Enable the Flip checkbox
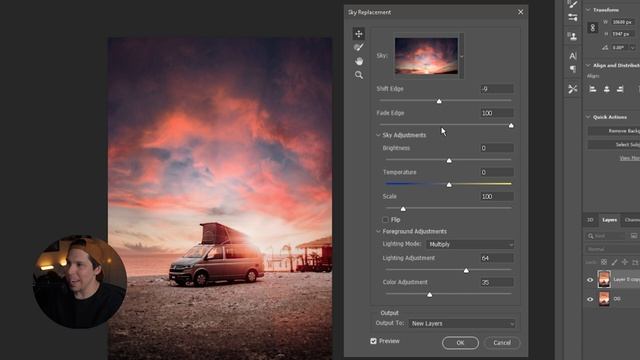 [385, 220]
